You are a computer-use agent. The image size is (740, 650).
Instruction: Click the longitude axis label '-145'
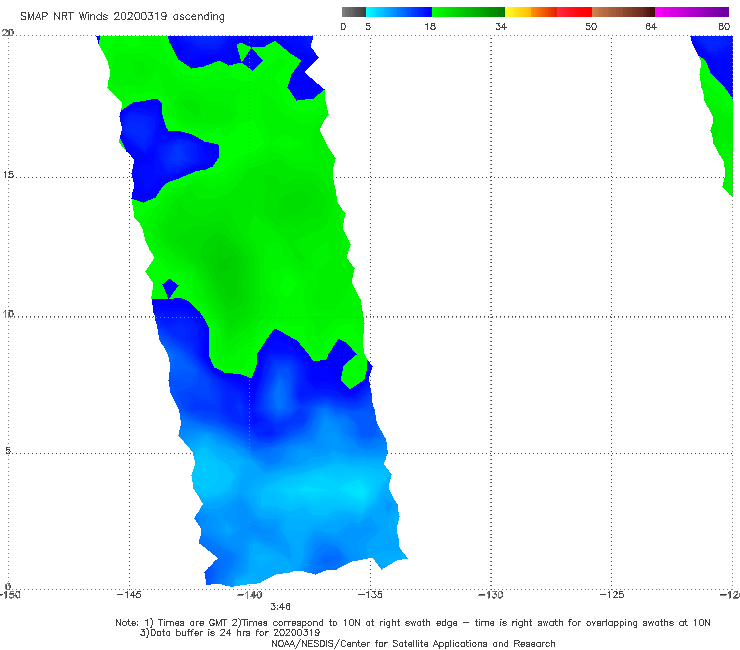129,595
